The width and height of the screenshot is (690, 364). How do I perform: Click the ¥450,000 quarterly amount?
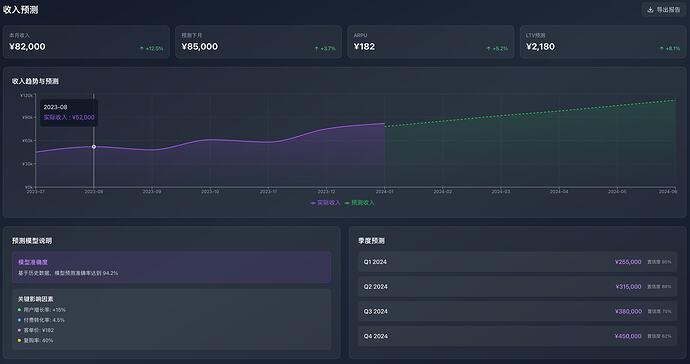click(628, 336)
